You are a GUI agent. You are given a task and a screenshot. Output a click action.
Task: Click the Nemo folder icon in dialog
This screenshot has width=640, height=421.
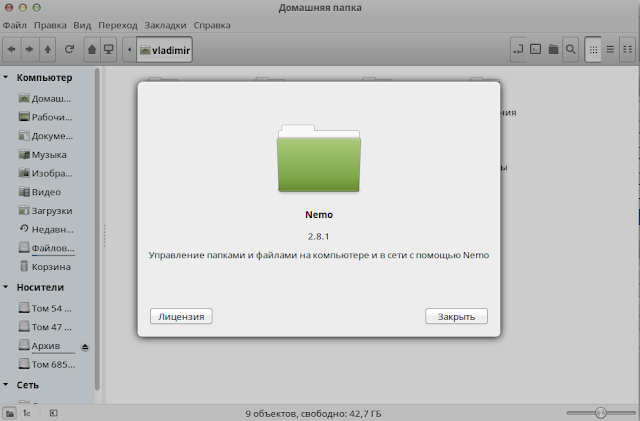(319, 158)
